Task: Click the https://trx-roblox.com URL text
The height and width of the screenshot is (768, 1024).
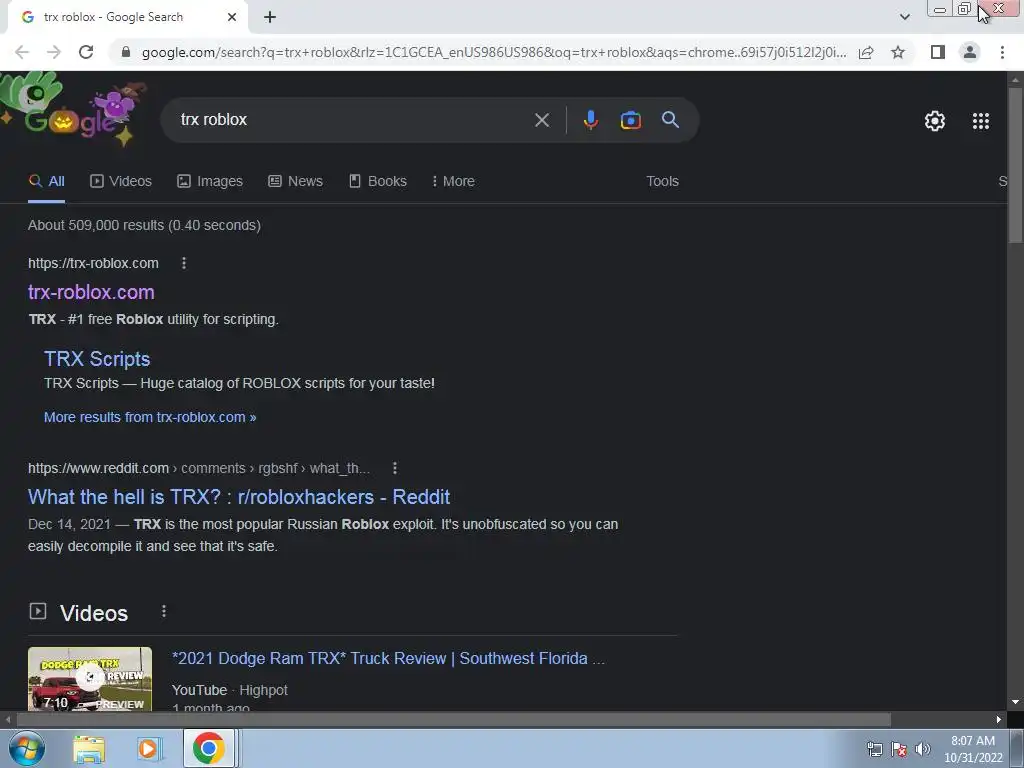Action: tap(93, 263)
